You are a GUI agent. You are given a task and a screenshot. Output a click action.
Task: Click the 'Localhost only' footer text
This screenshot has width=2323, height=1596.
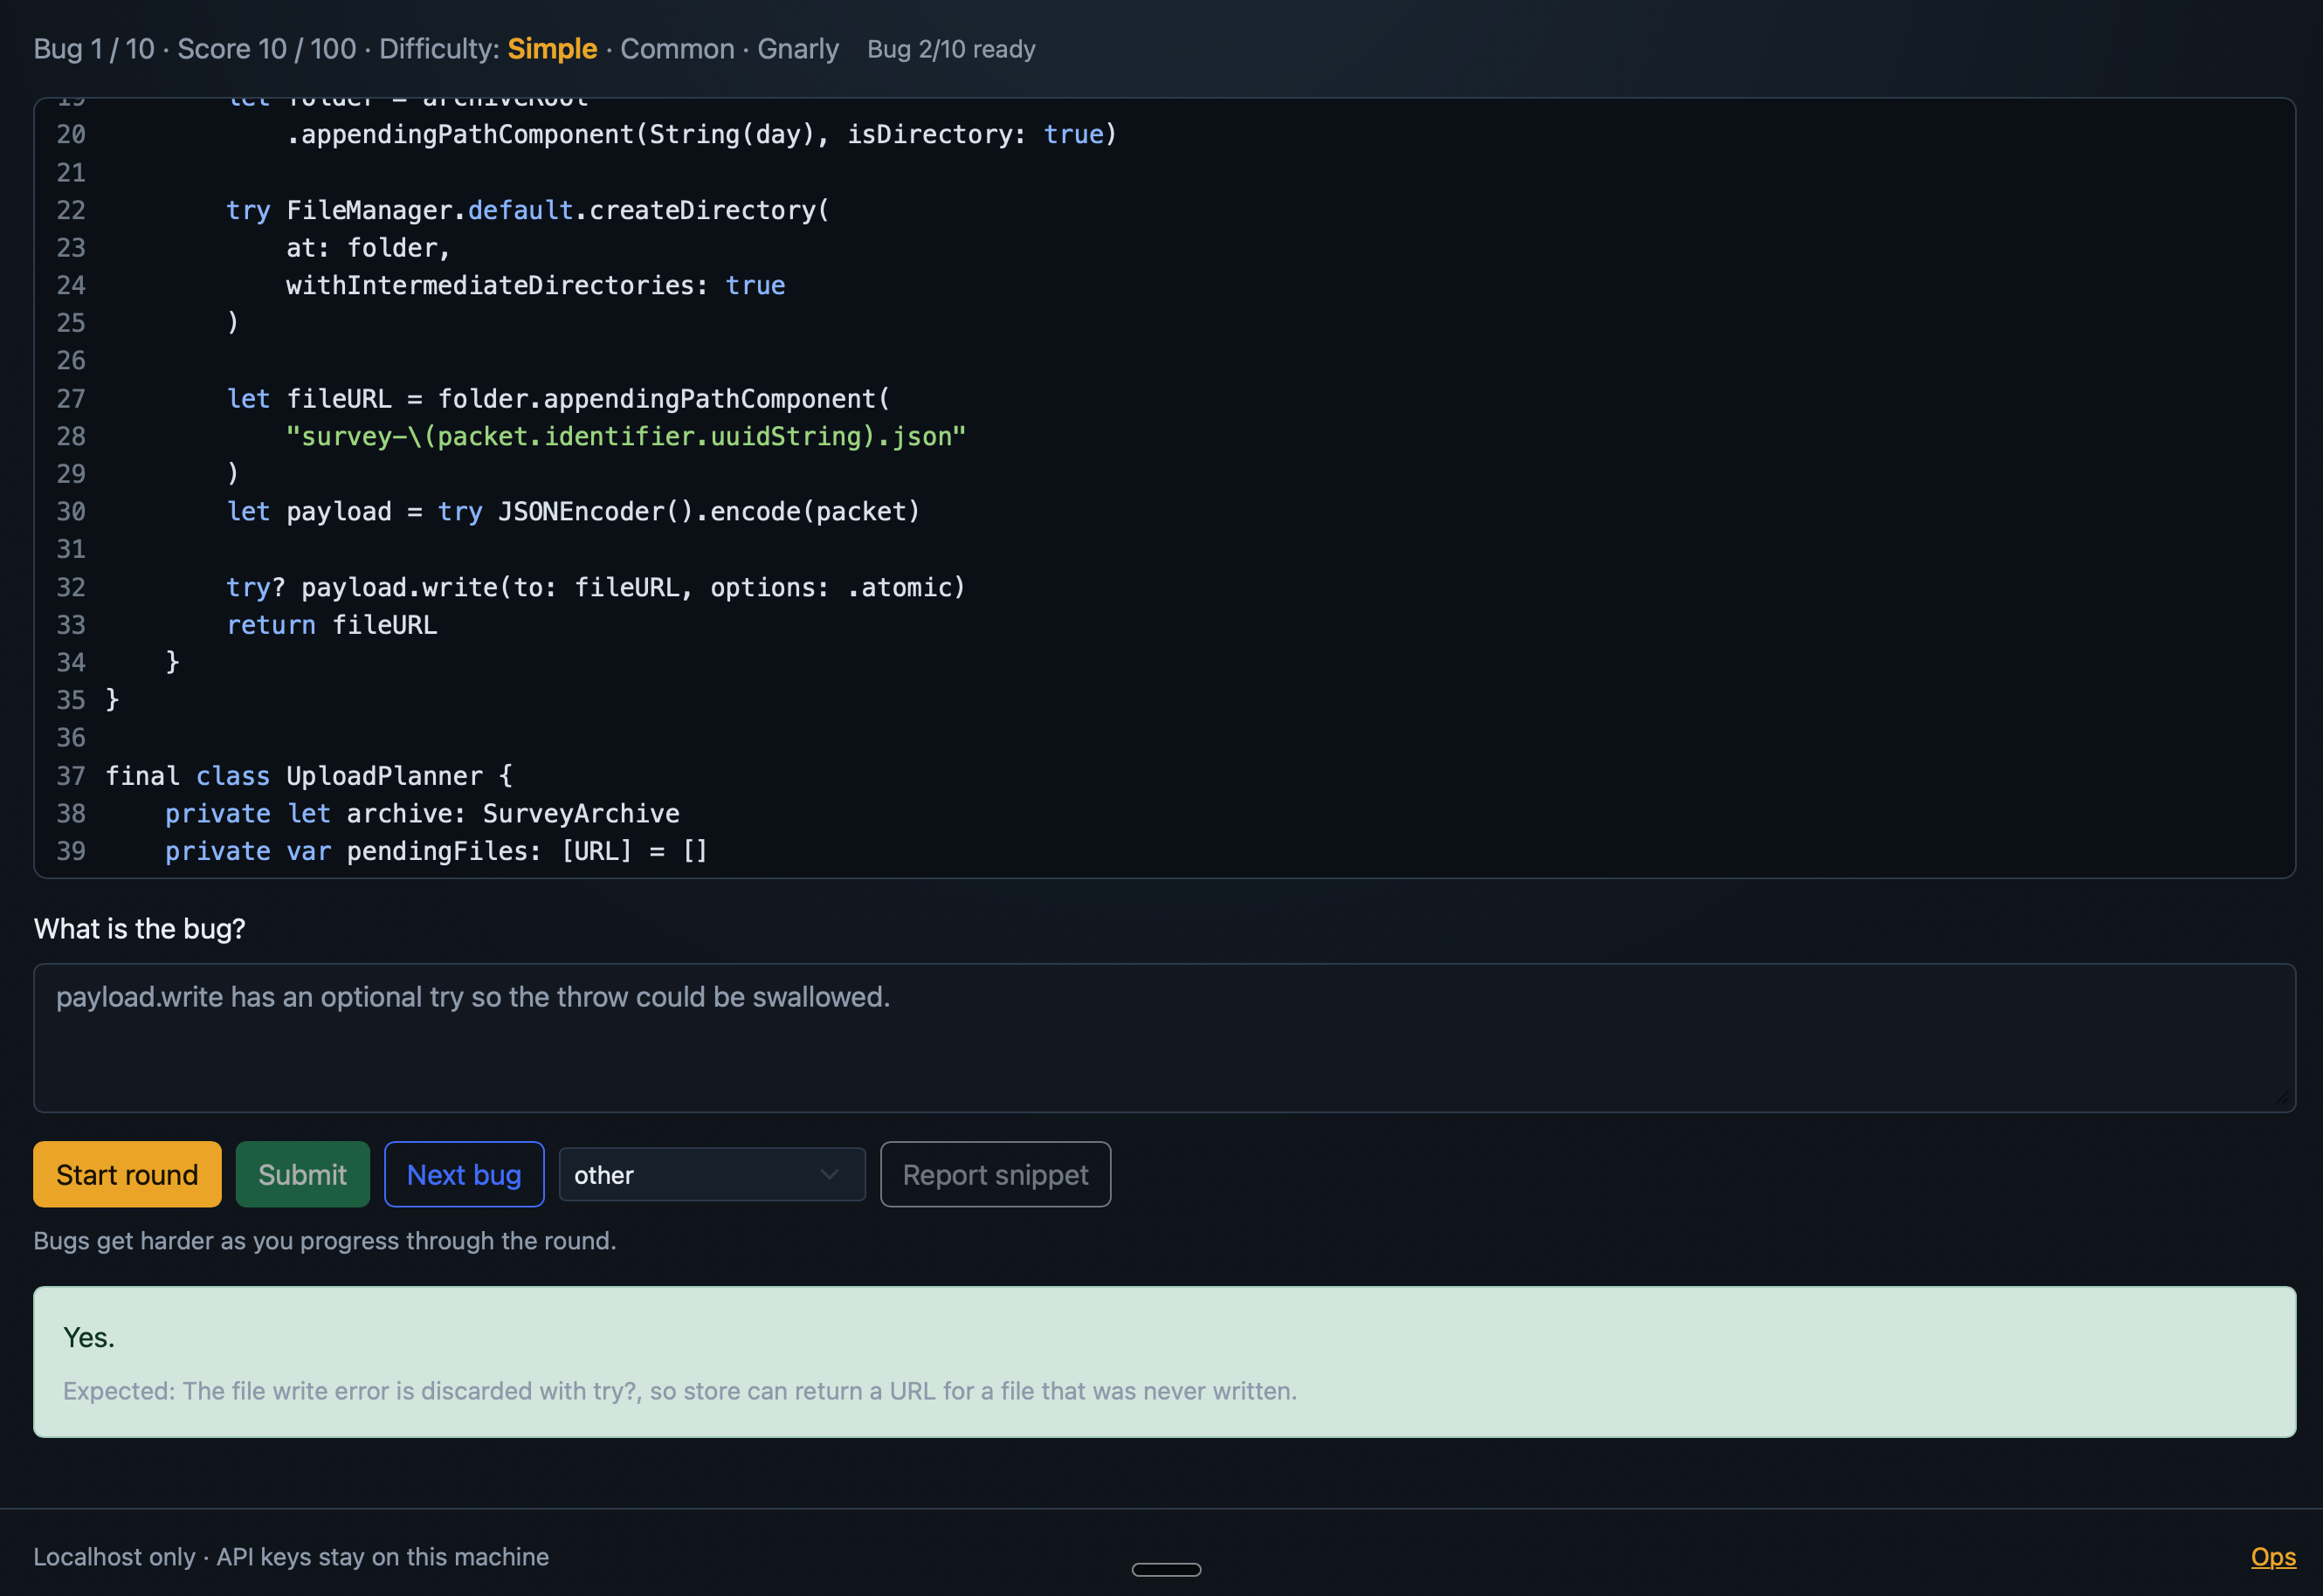tap(291, 1556)
